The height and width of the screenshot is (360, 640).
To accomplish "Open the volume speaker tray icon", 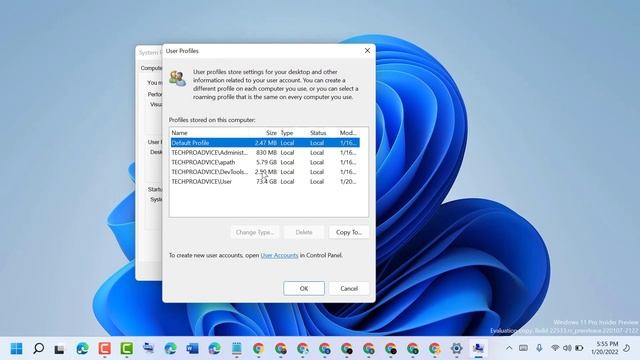I will point(567,348).
